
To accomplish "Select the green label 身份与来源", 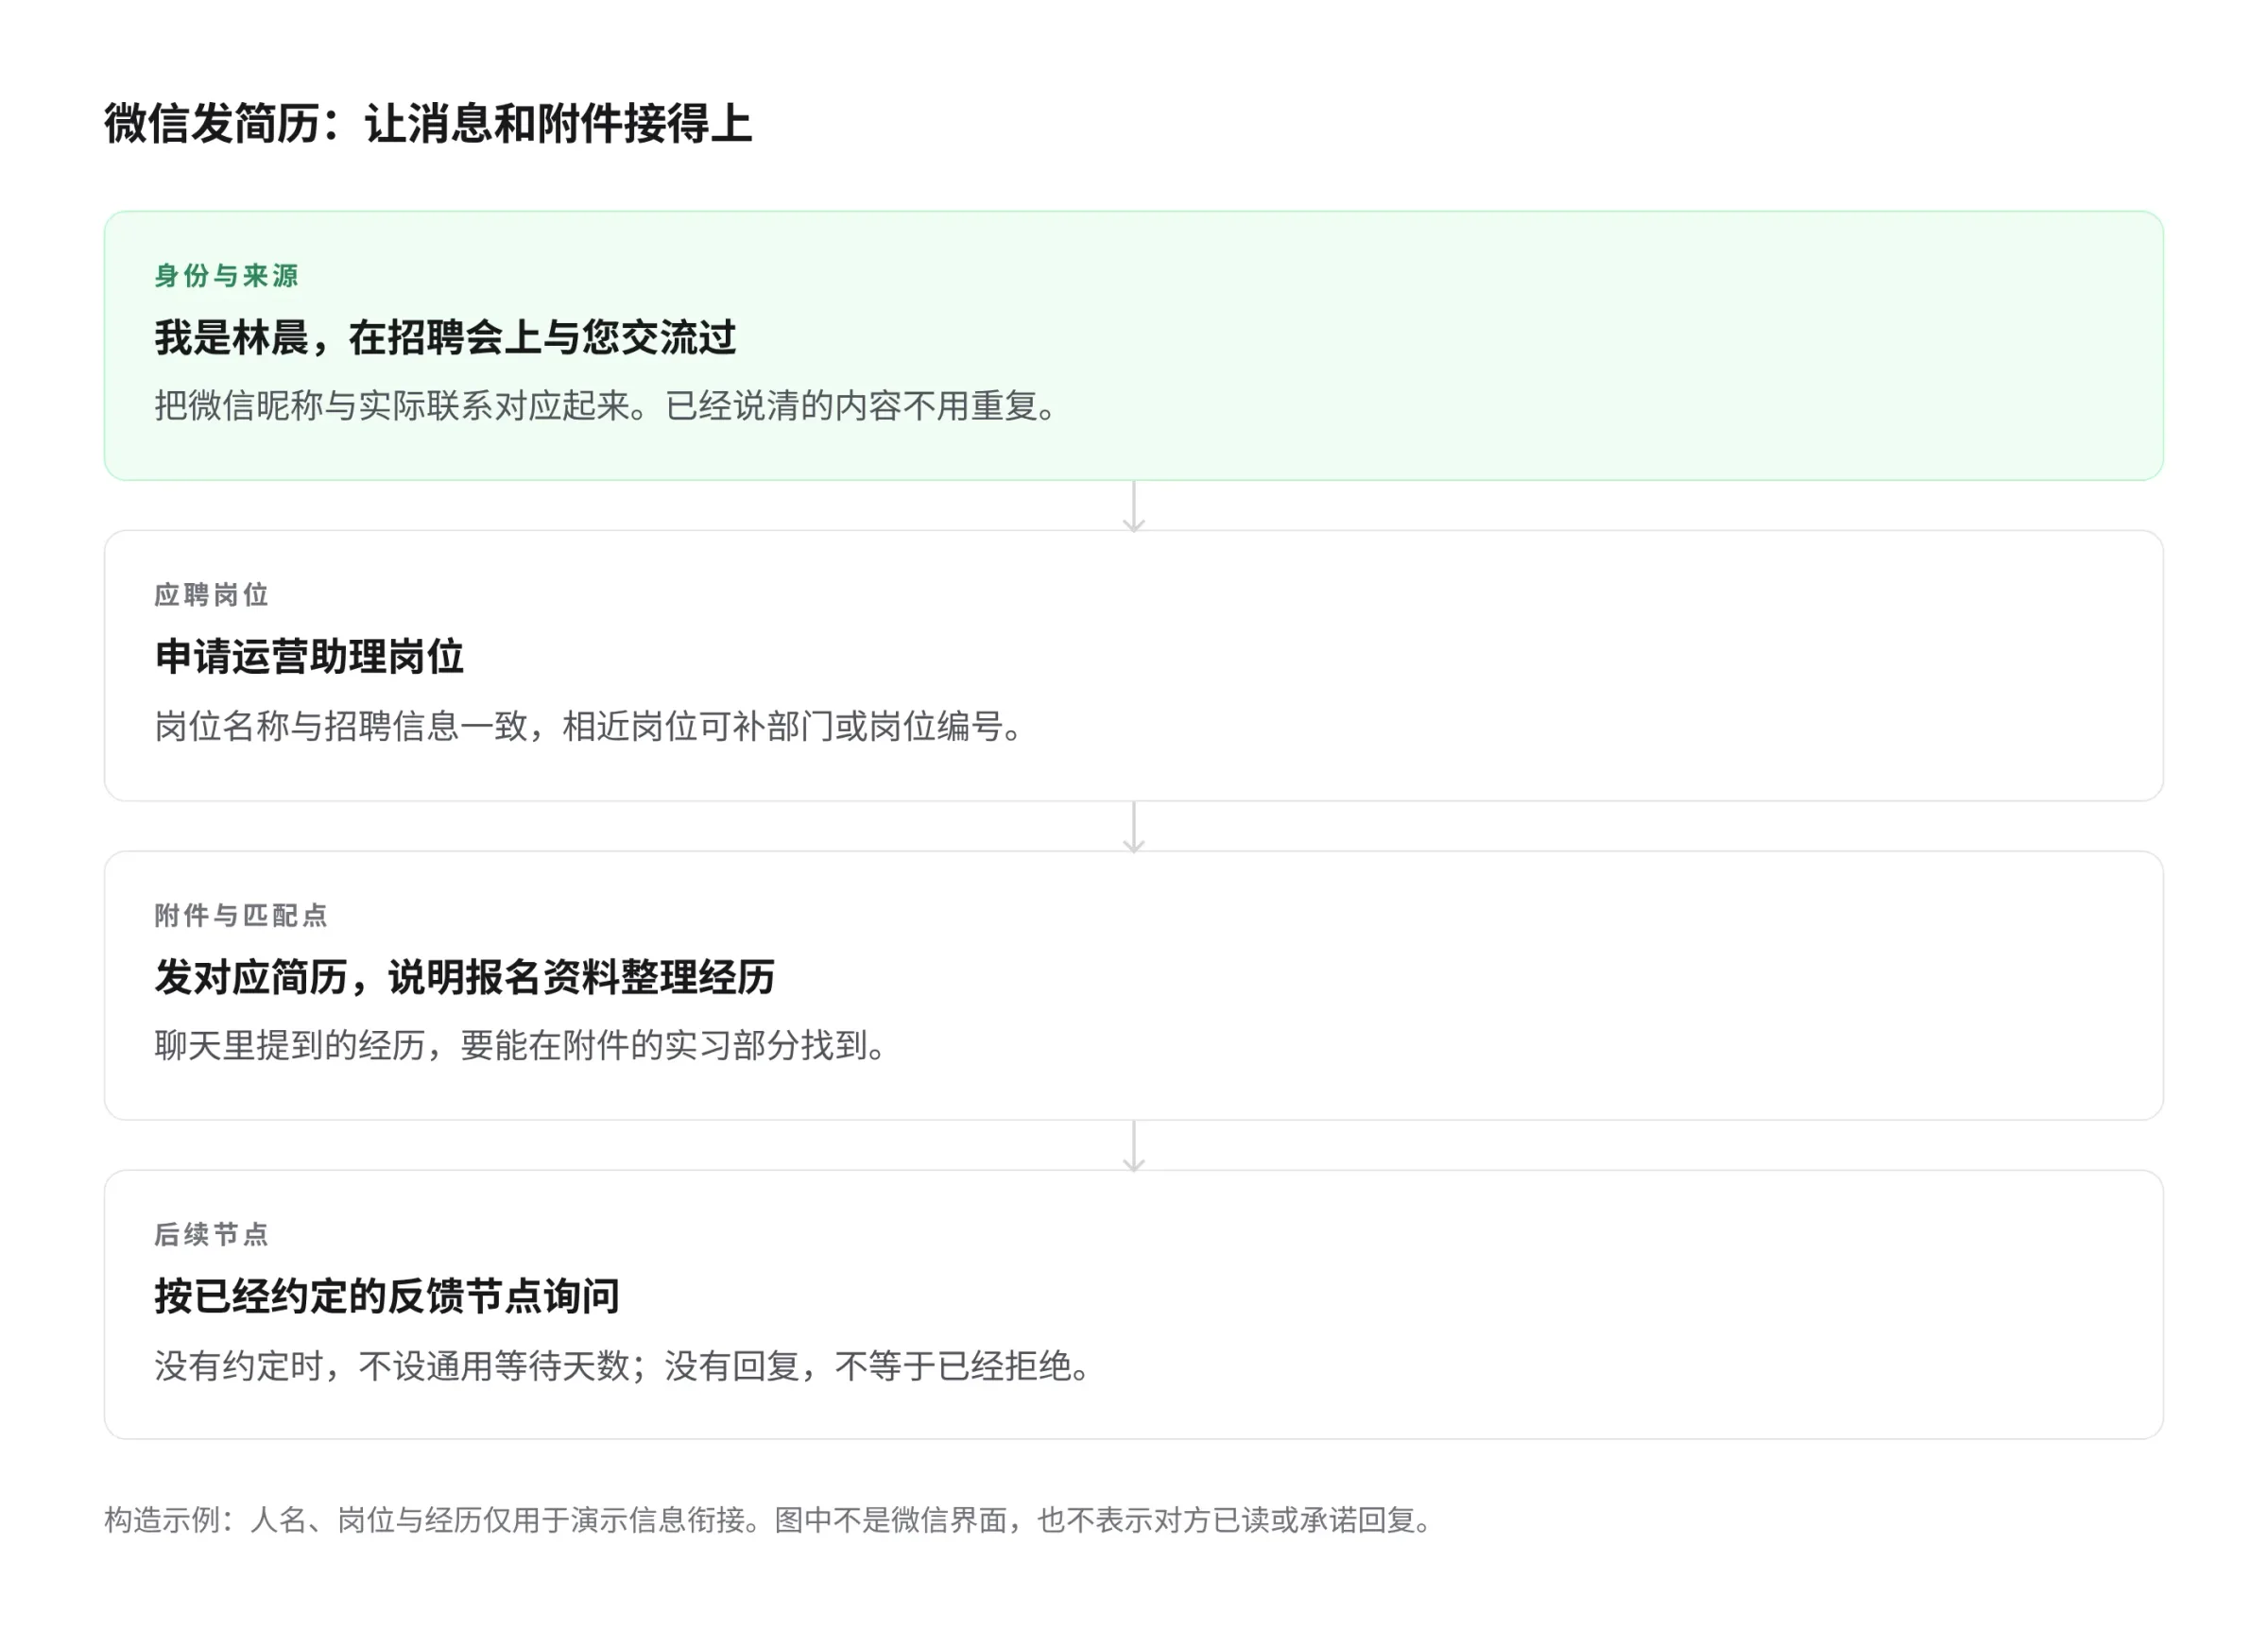I will coord(226,276).
